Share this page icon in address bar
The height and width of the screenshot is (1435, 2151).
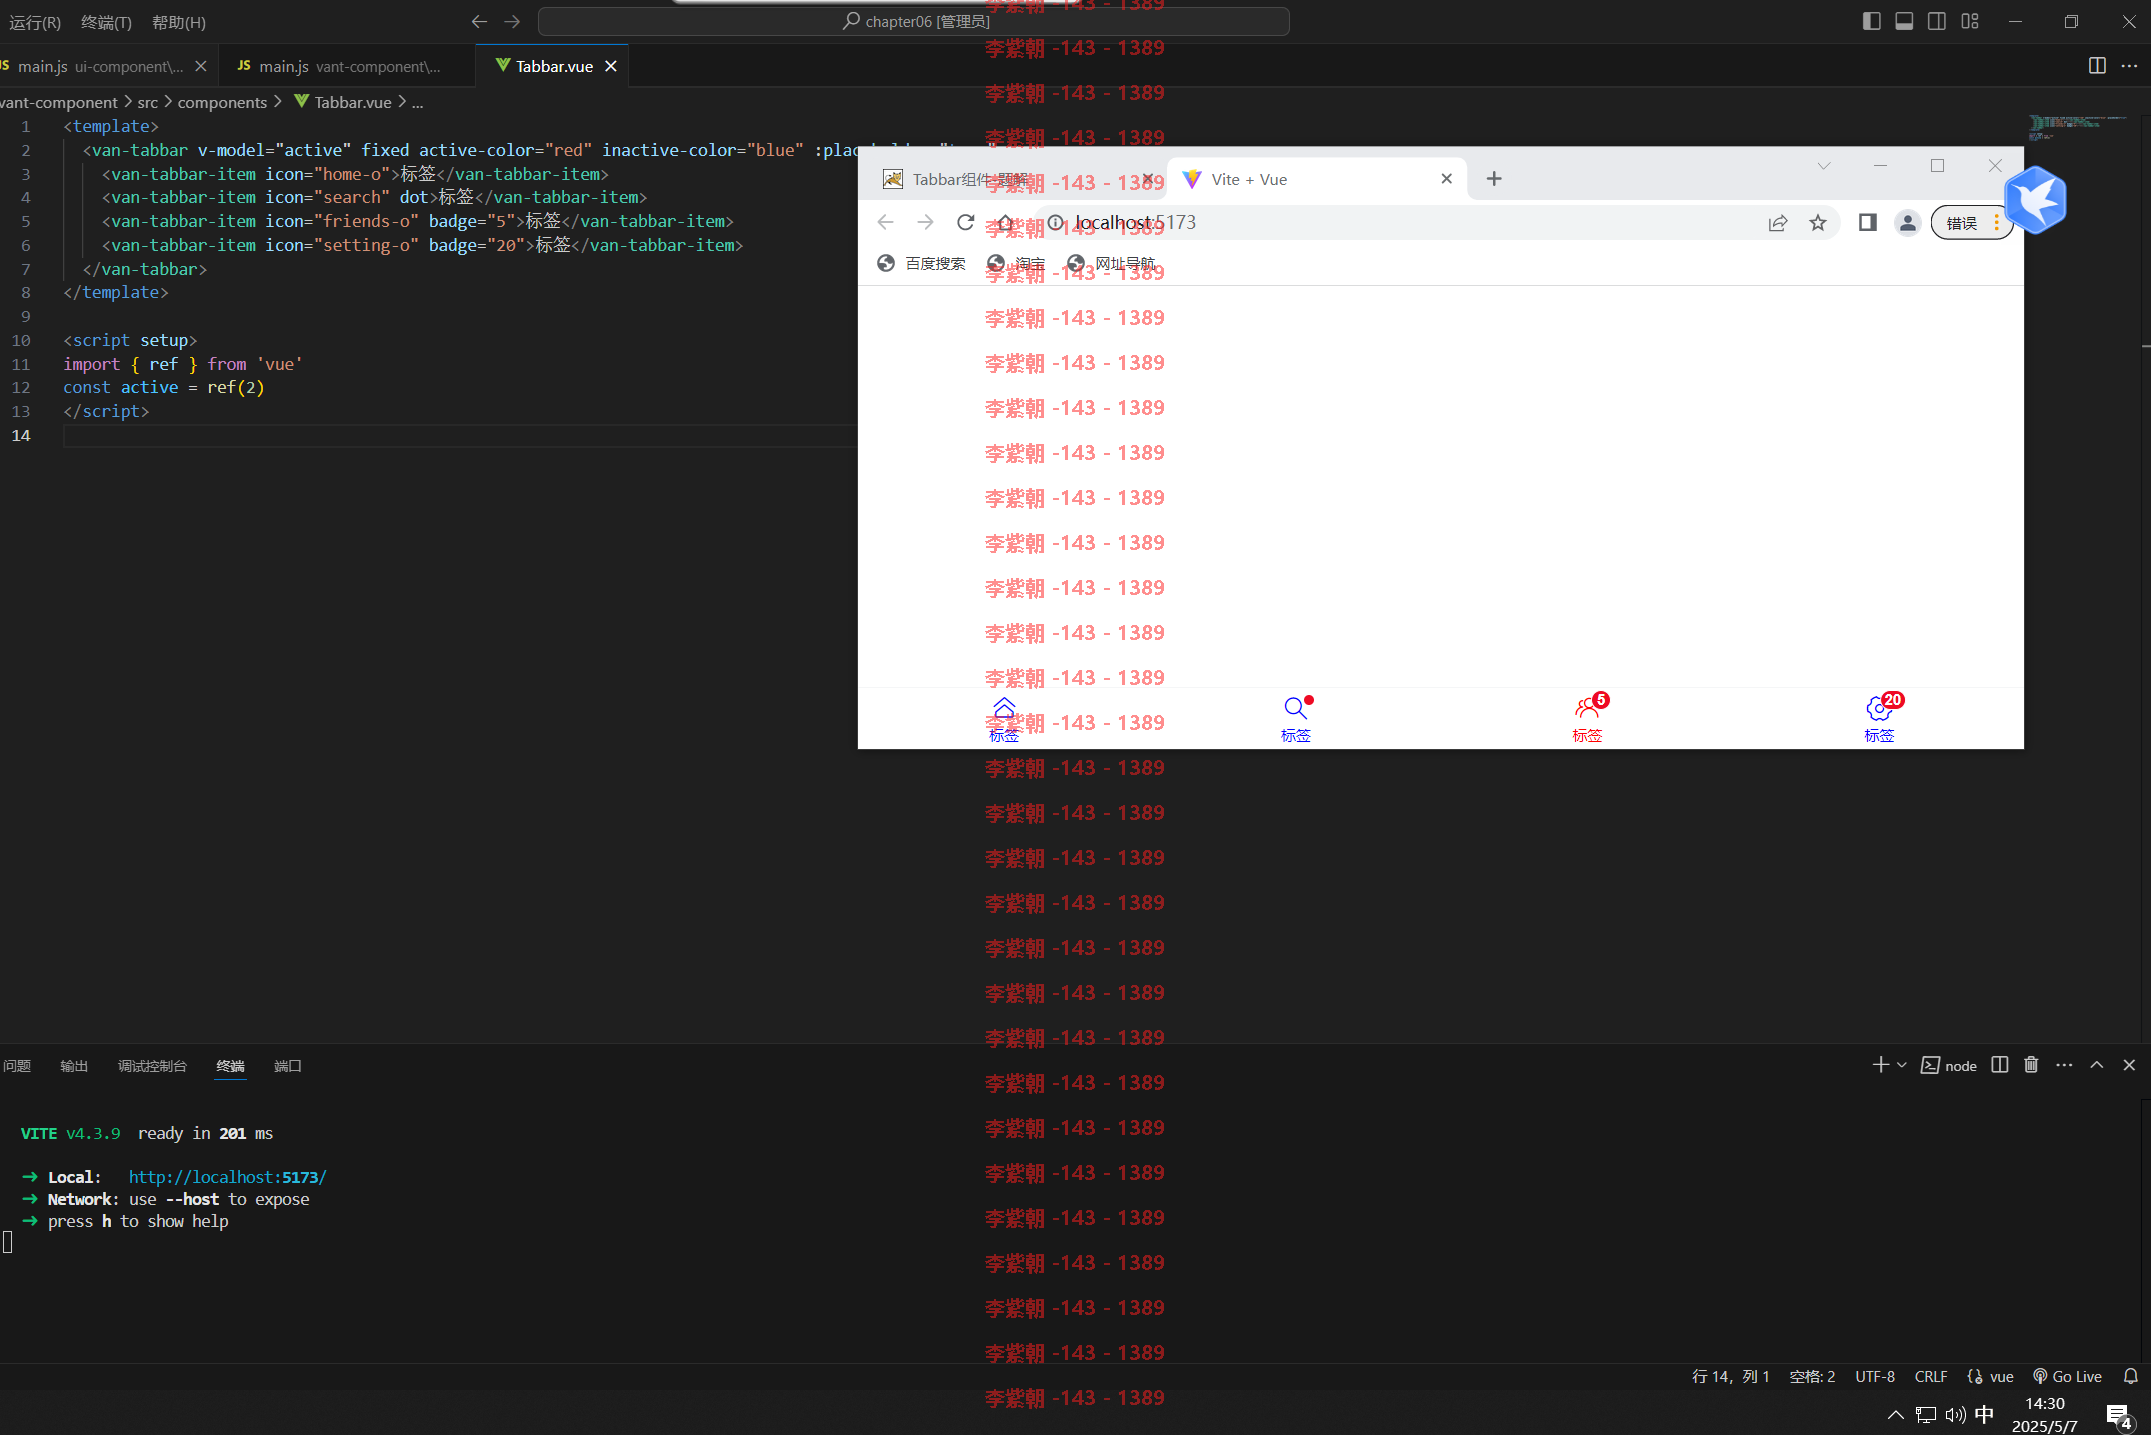(1778, 223)
